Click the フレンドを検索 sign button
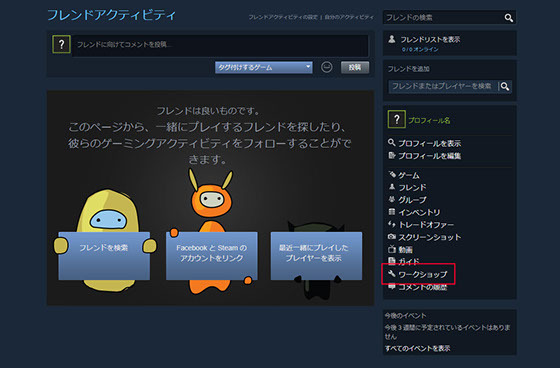The width and height of the screenshot is (560, 368). point(104,255)
